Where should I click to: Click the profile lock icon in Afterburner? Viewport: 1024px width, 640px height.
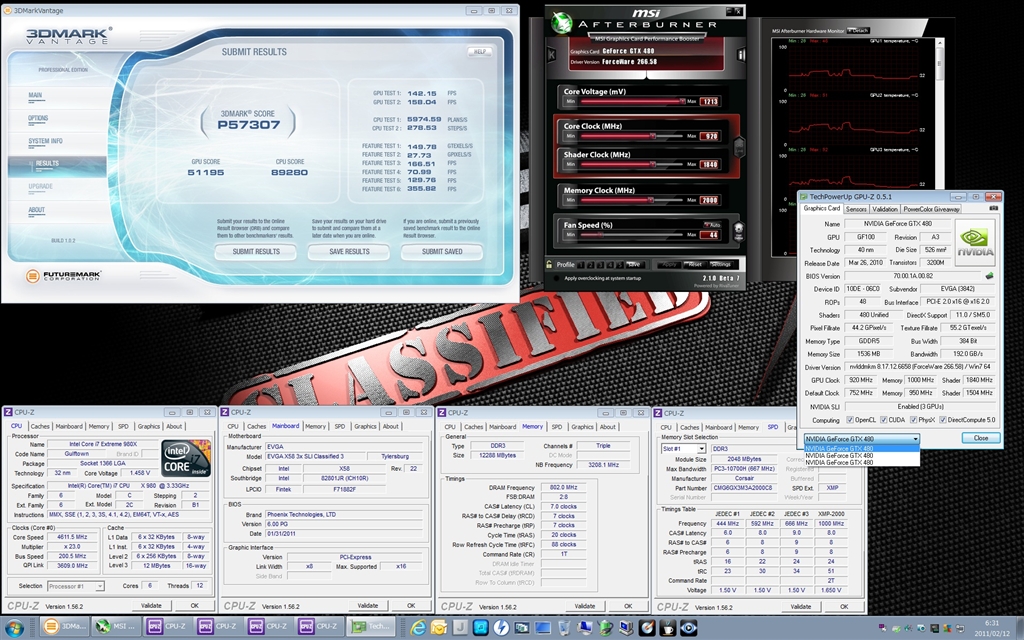[x=550, y=264]
